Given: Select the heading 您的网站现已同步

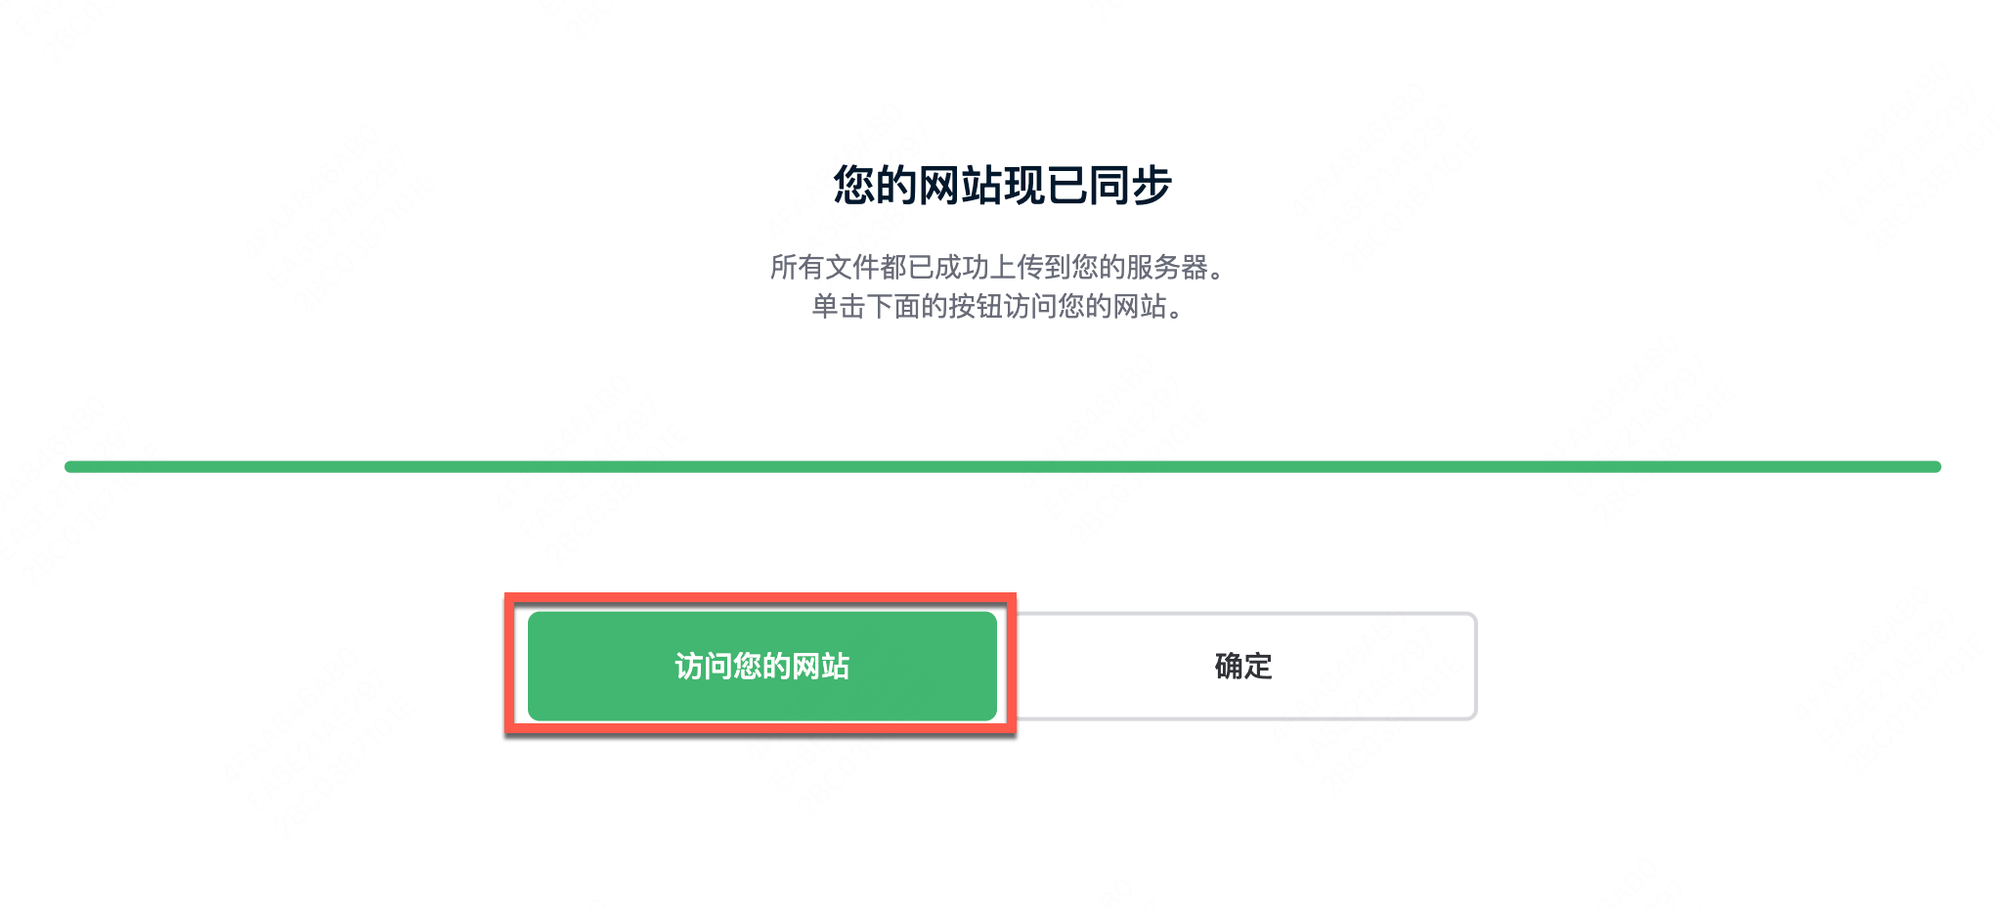Looking at the screenshot, I should point(1002,185).
